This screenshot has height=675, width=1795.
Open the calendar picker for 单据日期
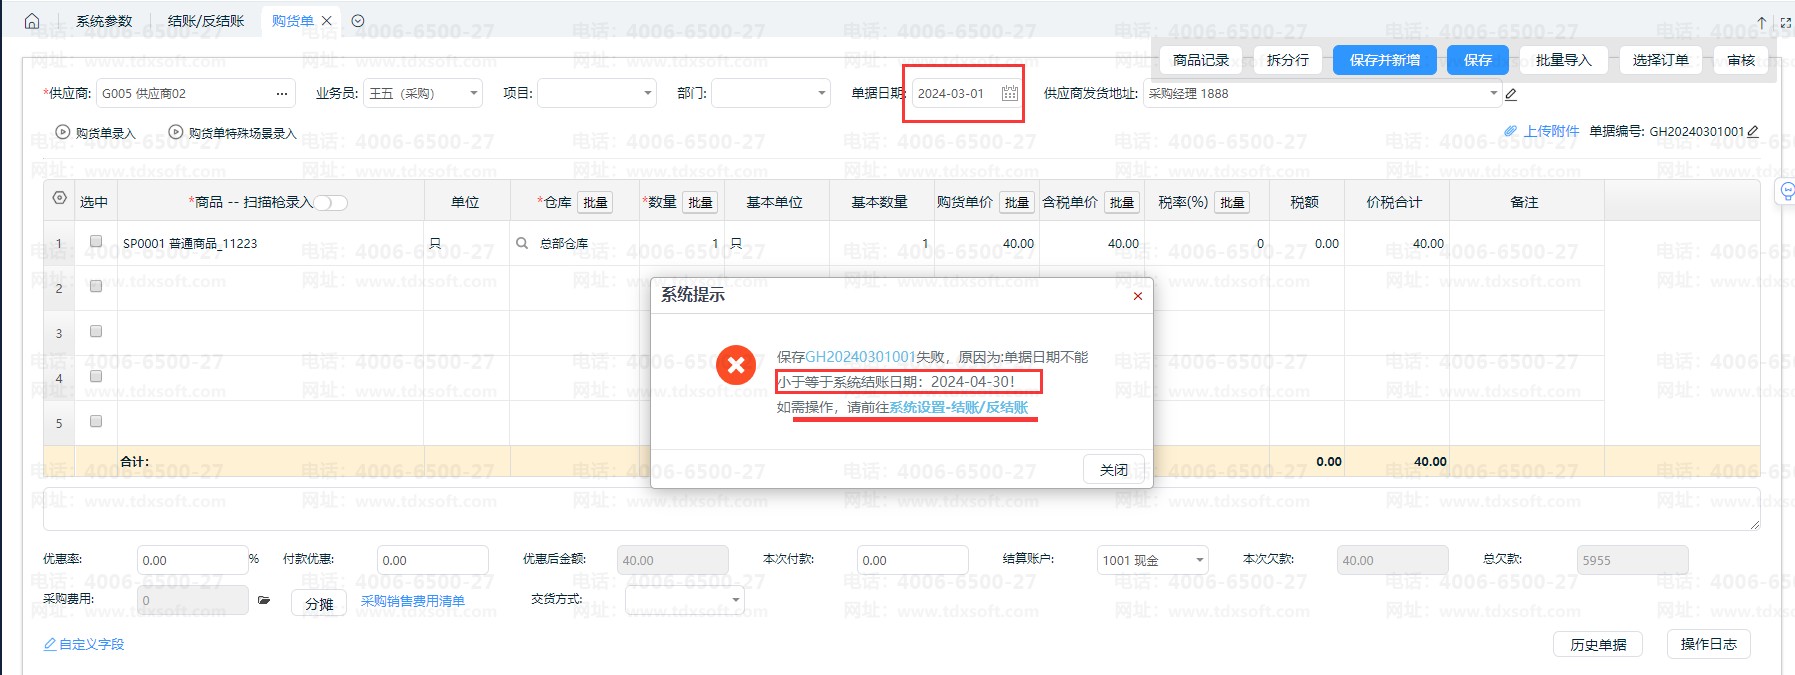click(1009, 93)
